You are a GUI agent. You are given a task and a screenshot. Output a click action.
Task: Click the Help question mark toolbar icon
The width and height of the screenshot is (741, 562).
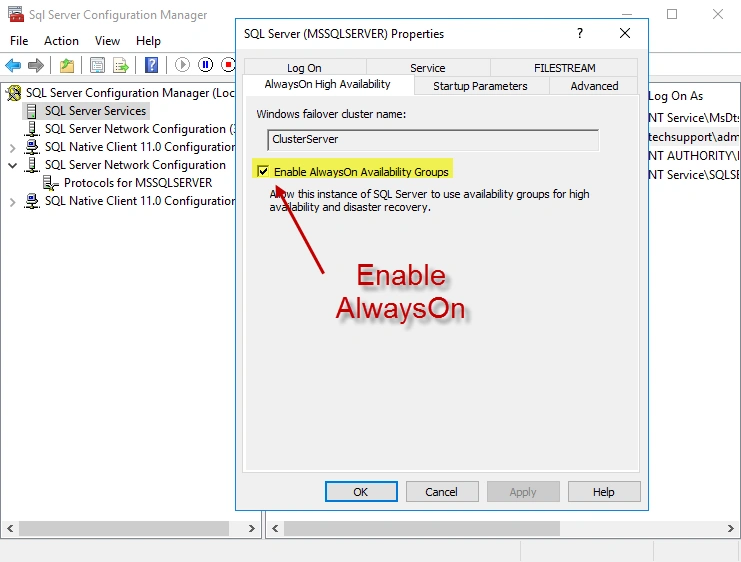click(152, 65)
